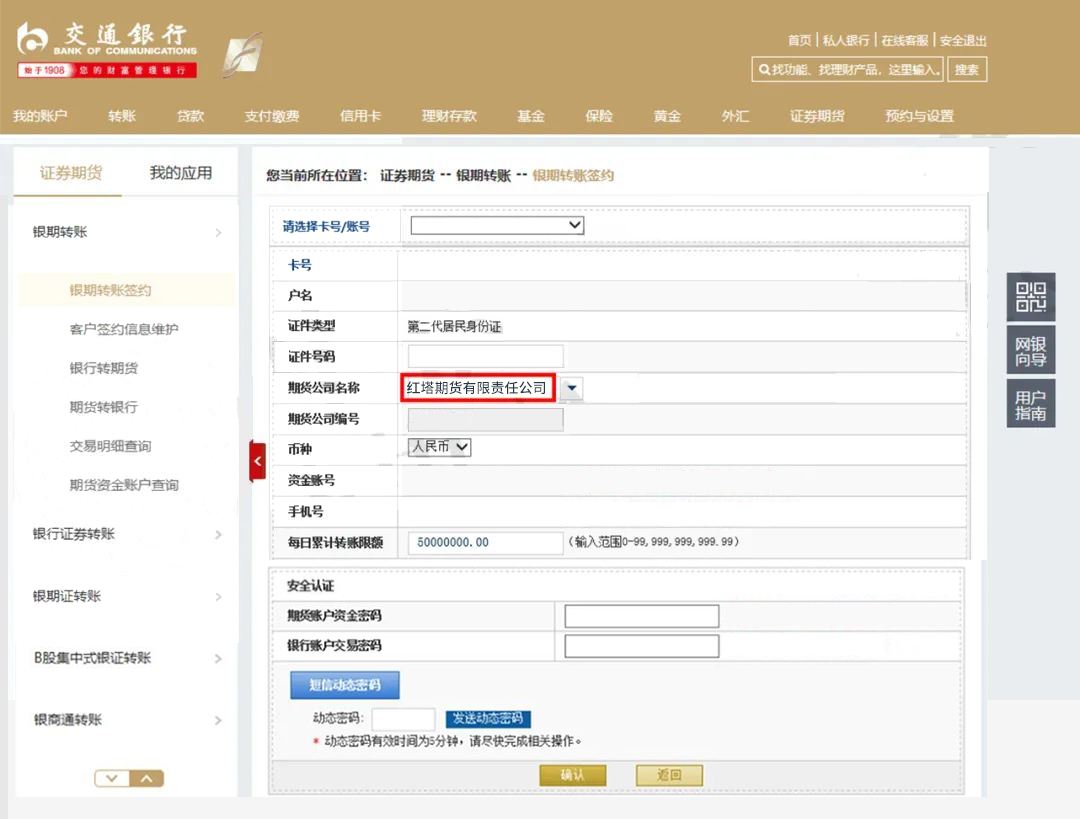1080x819 pixels.
Task: Click sidebar scroll-up arrow button
Action: point(147,778)
